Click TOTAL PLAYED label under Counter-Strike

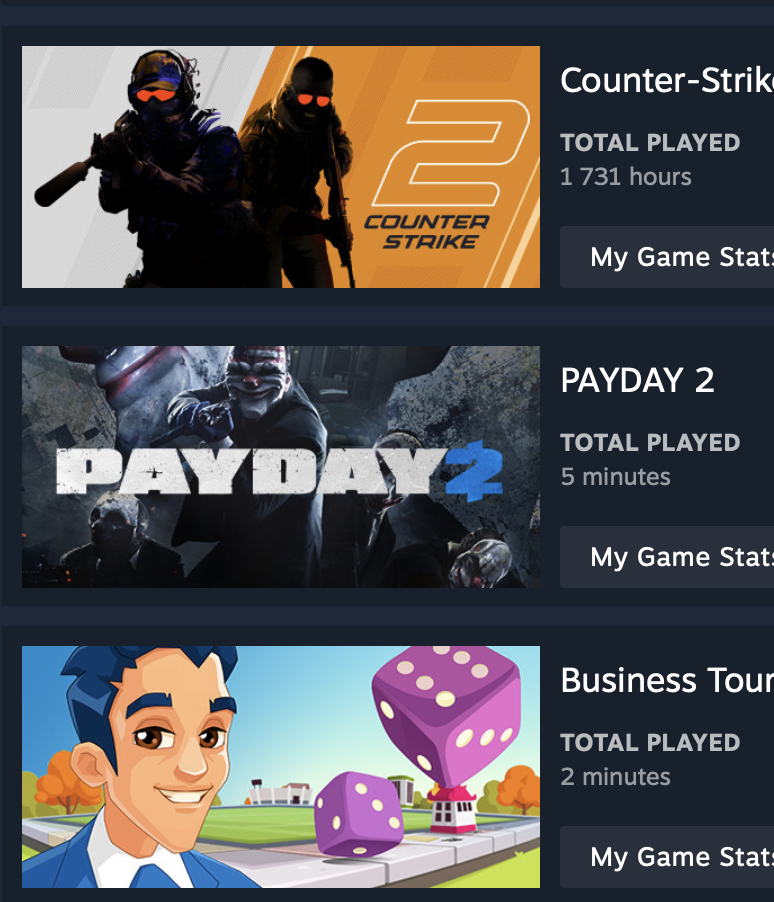[650, 143]
